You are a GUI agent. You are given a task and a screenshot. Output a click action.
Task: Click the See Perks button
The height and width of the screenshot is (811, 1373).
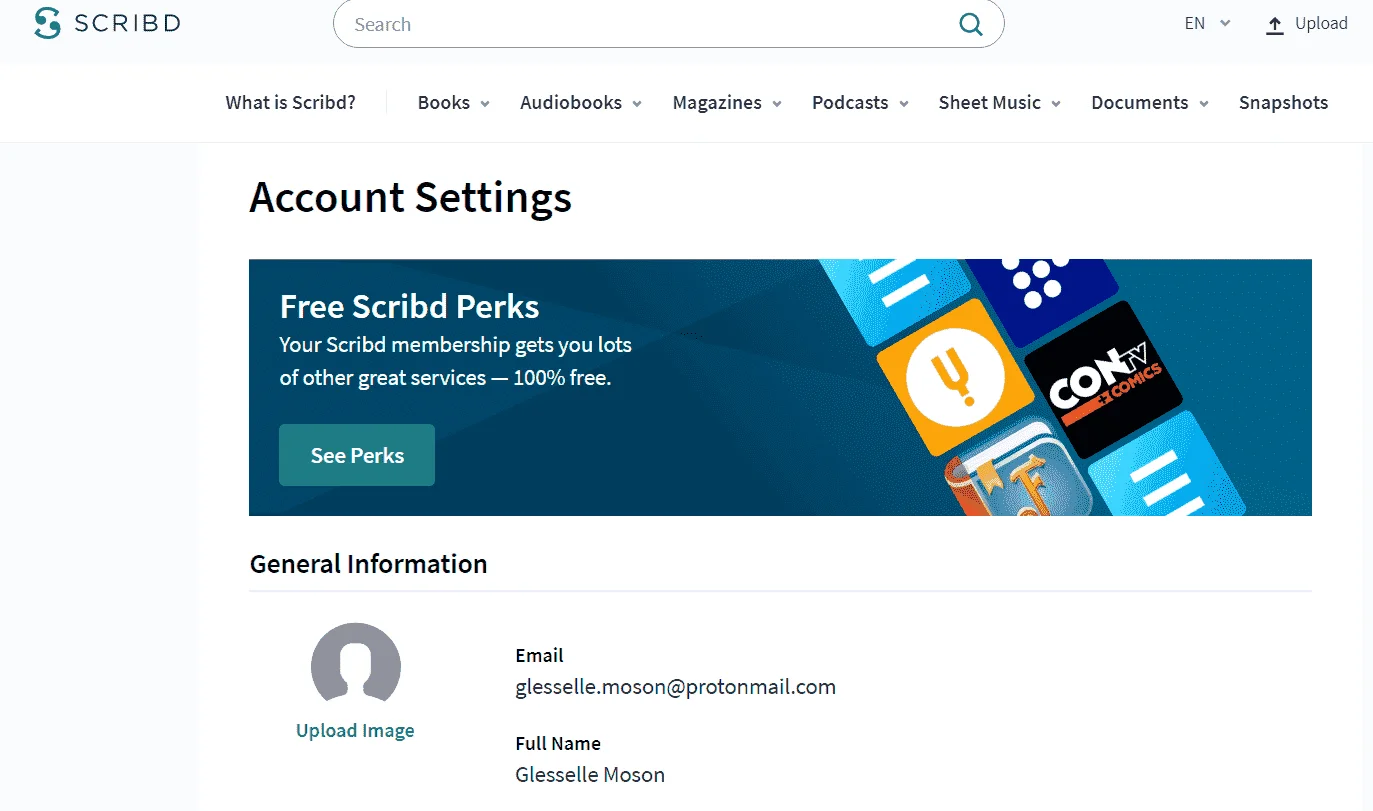click(357, 455)
